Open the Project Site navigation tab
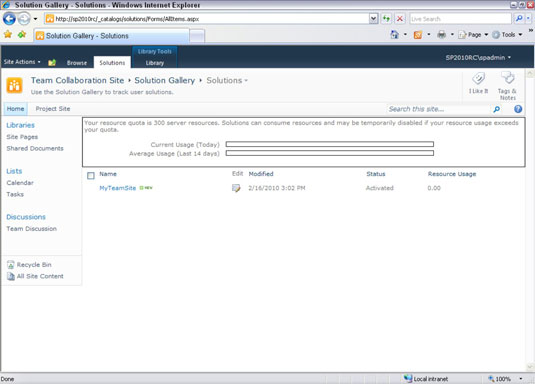This screenshot has height=384, width=535. coord(53,109)
